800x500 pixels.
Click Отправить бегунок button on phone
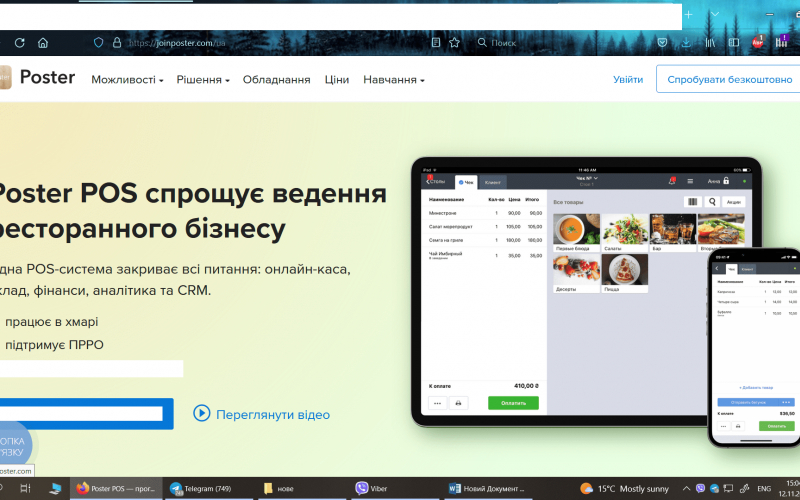click(x=756, y=402)
